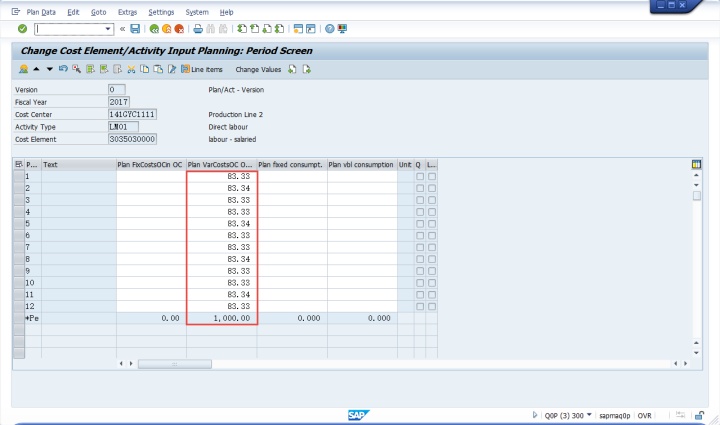
Task: Click the Plan fixed consumpt. column header
Action: click(x=292, y=164)
